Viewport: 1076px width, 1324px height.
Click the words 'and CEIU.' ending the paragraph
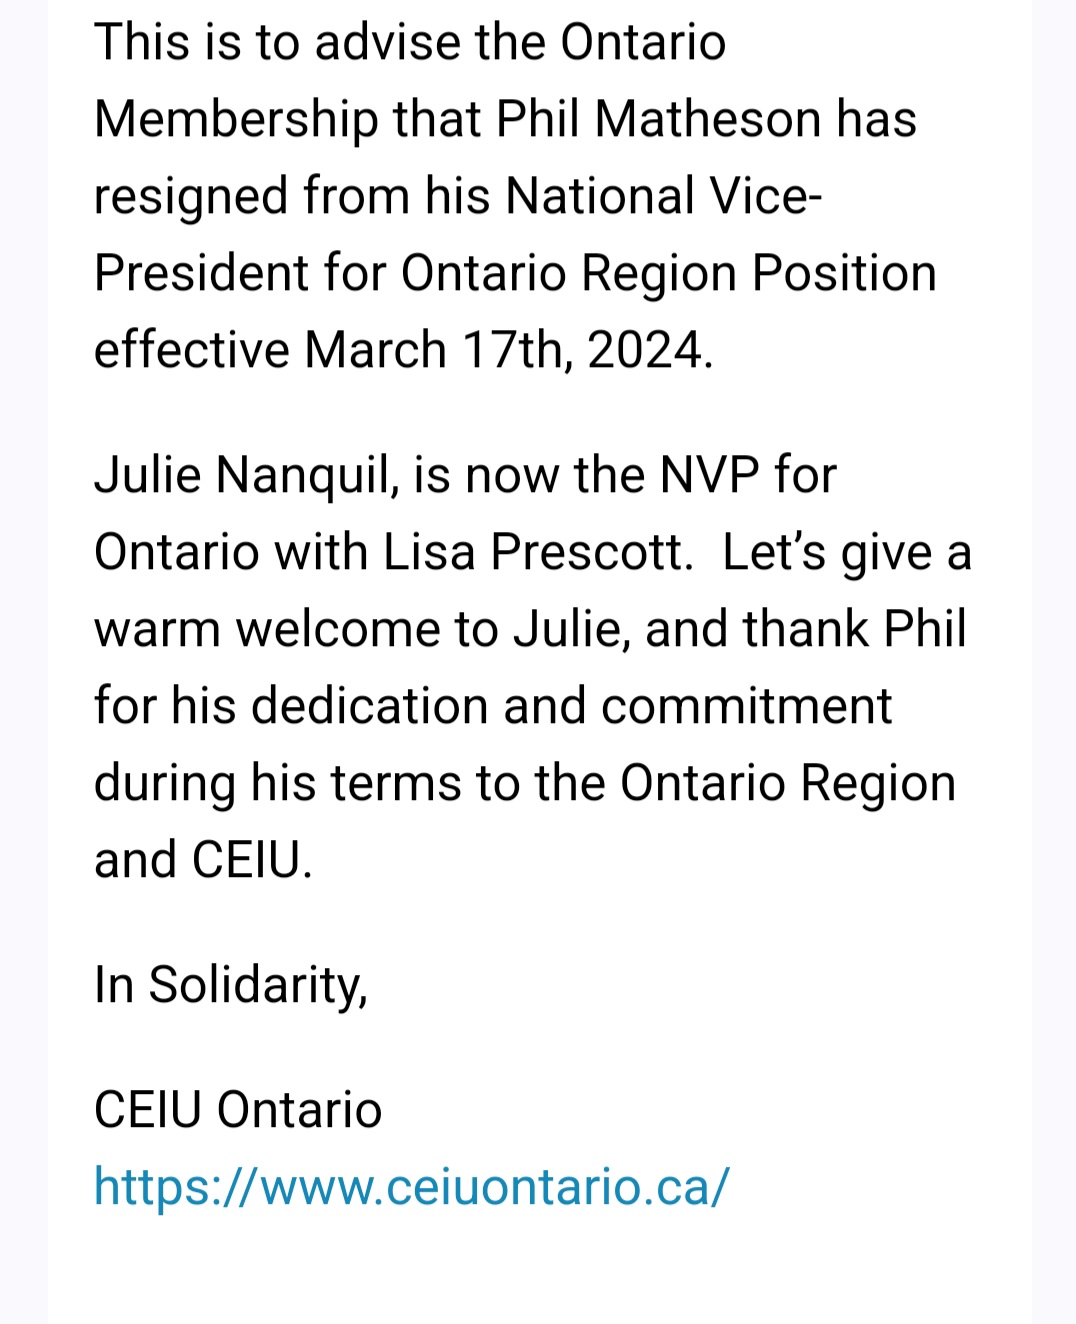203,860
